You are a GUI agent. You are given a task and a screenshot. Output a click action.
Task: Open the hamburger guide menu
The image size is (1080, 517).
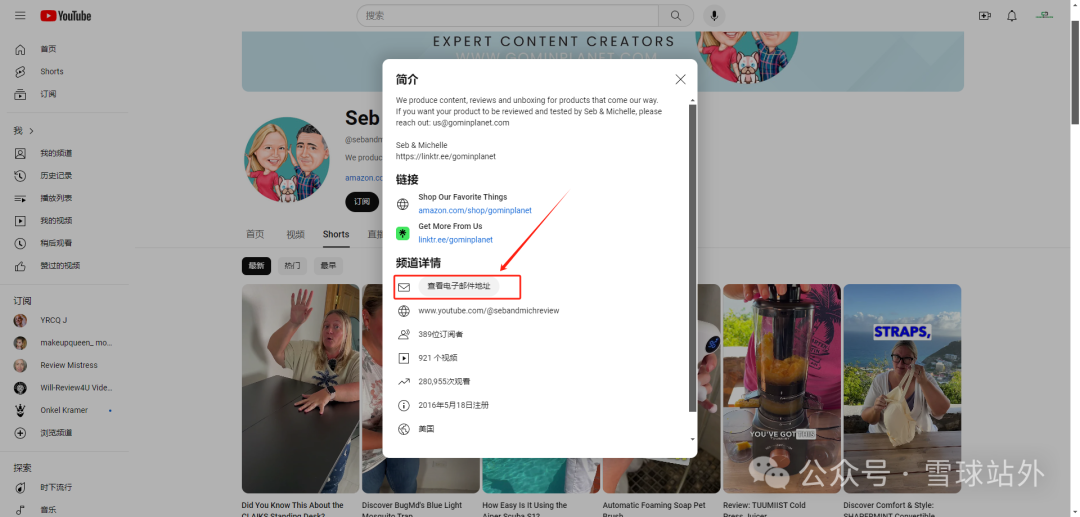(x=20, y=16)
